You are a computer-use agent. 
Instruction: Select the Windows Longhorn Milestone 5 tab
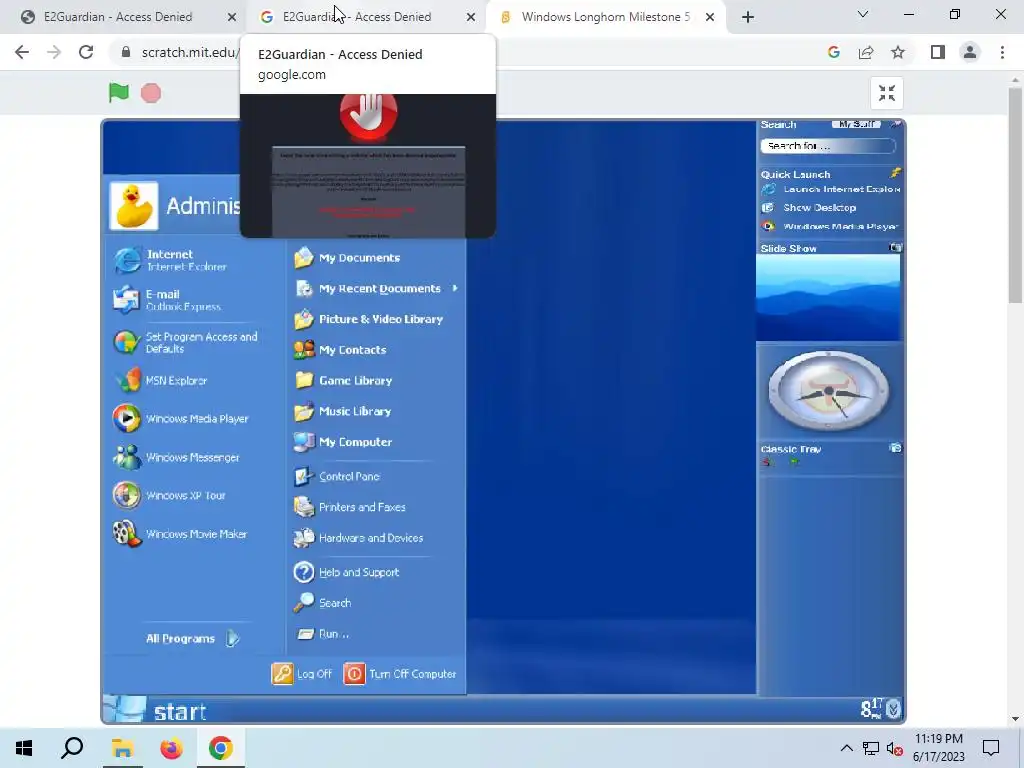tap(598, 17)
